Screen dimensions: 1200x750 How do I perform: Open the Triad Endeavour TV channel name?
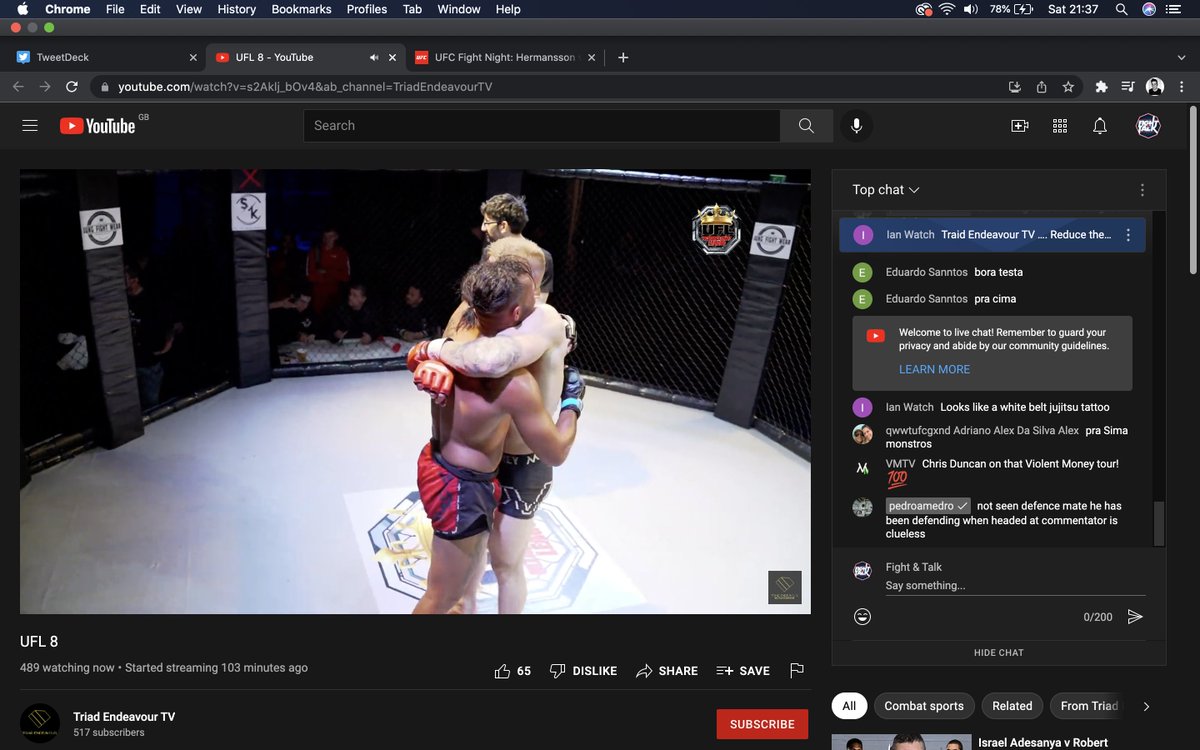coord(124,717)
